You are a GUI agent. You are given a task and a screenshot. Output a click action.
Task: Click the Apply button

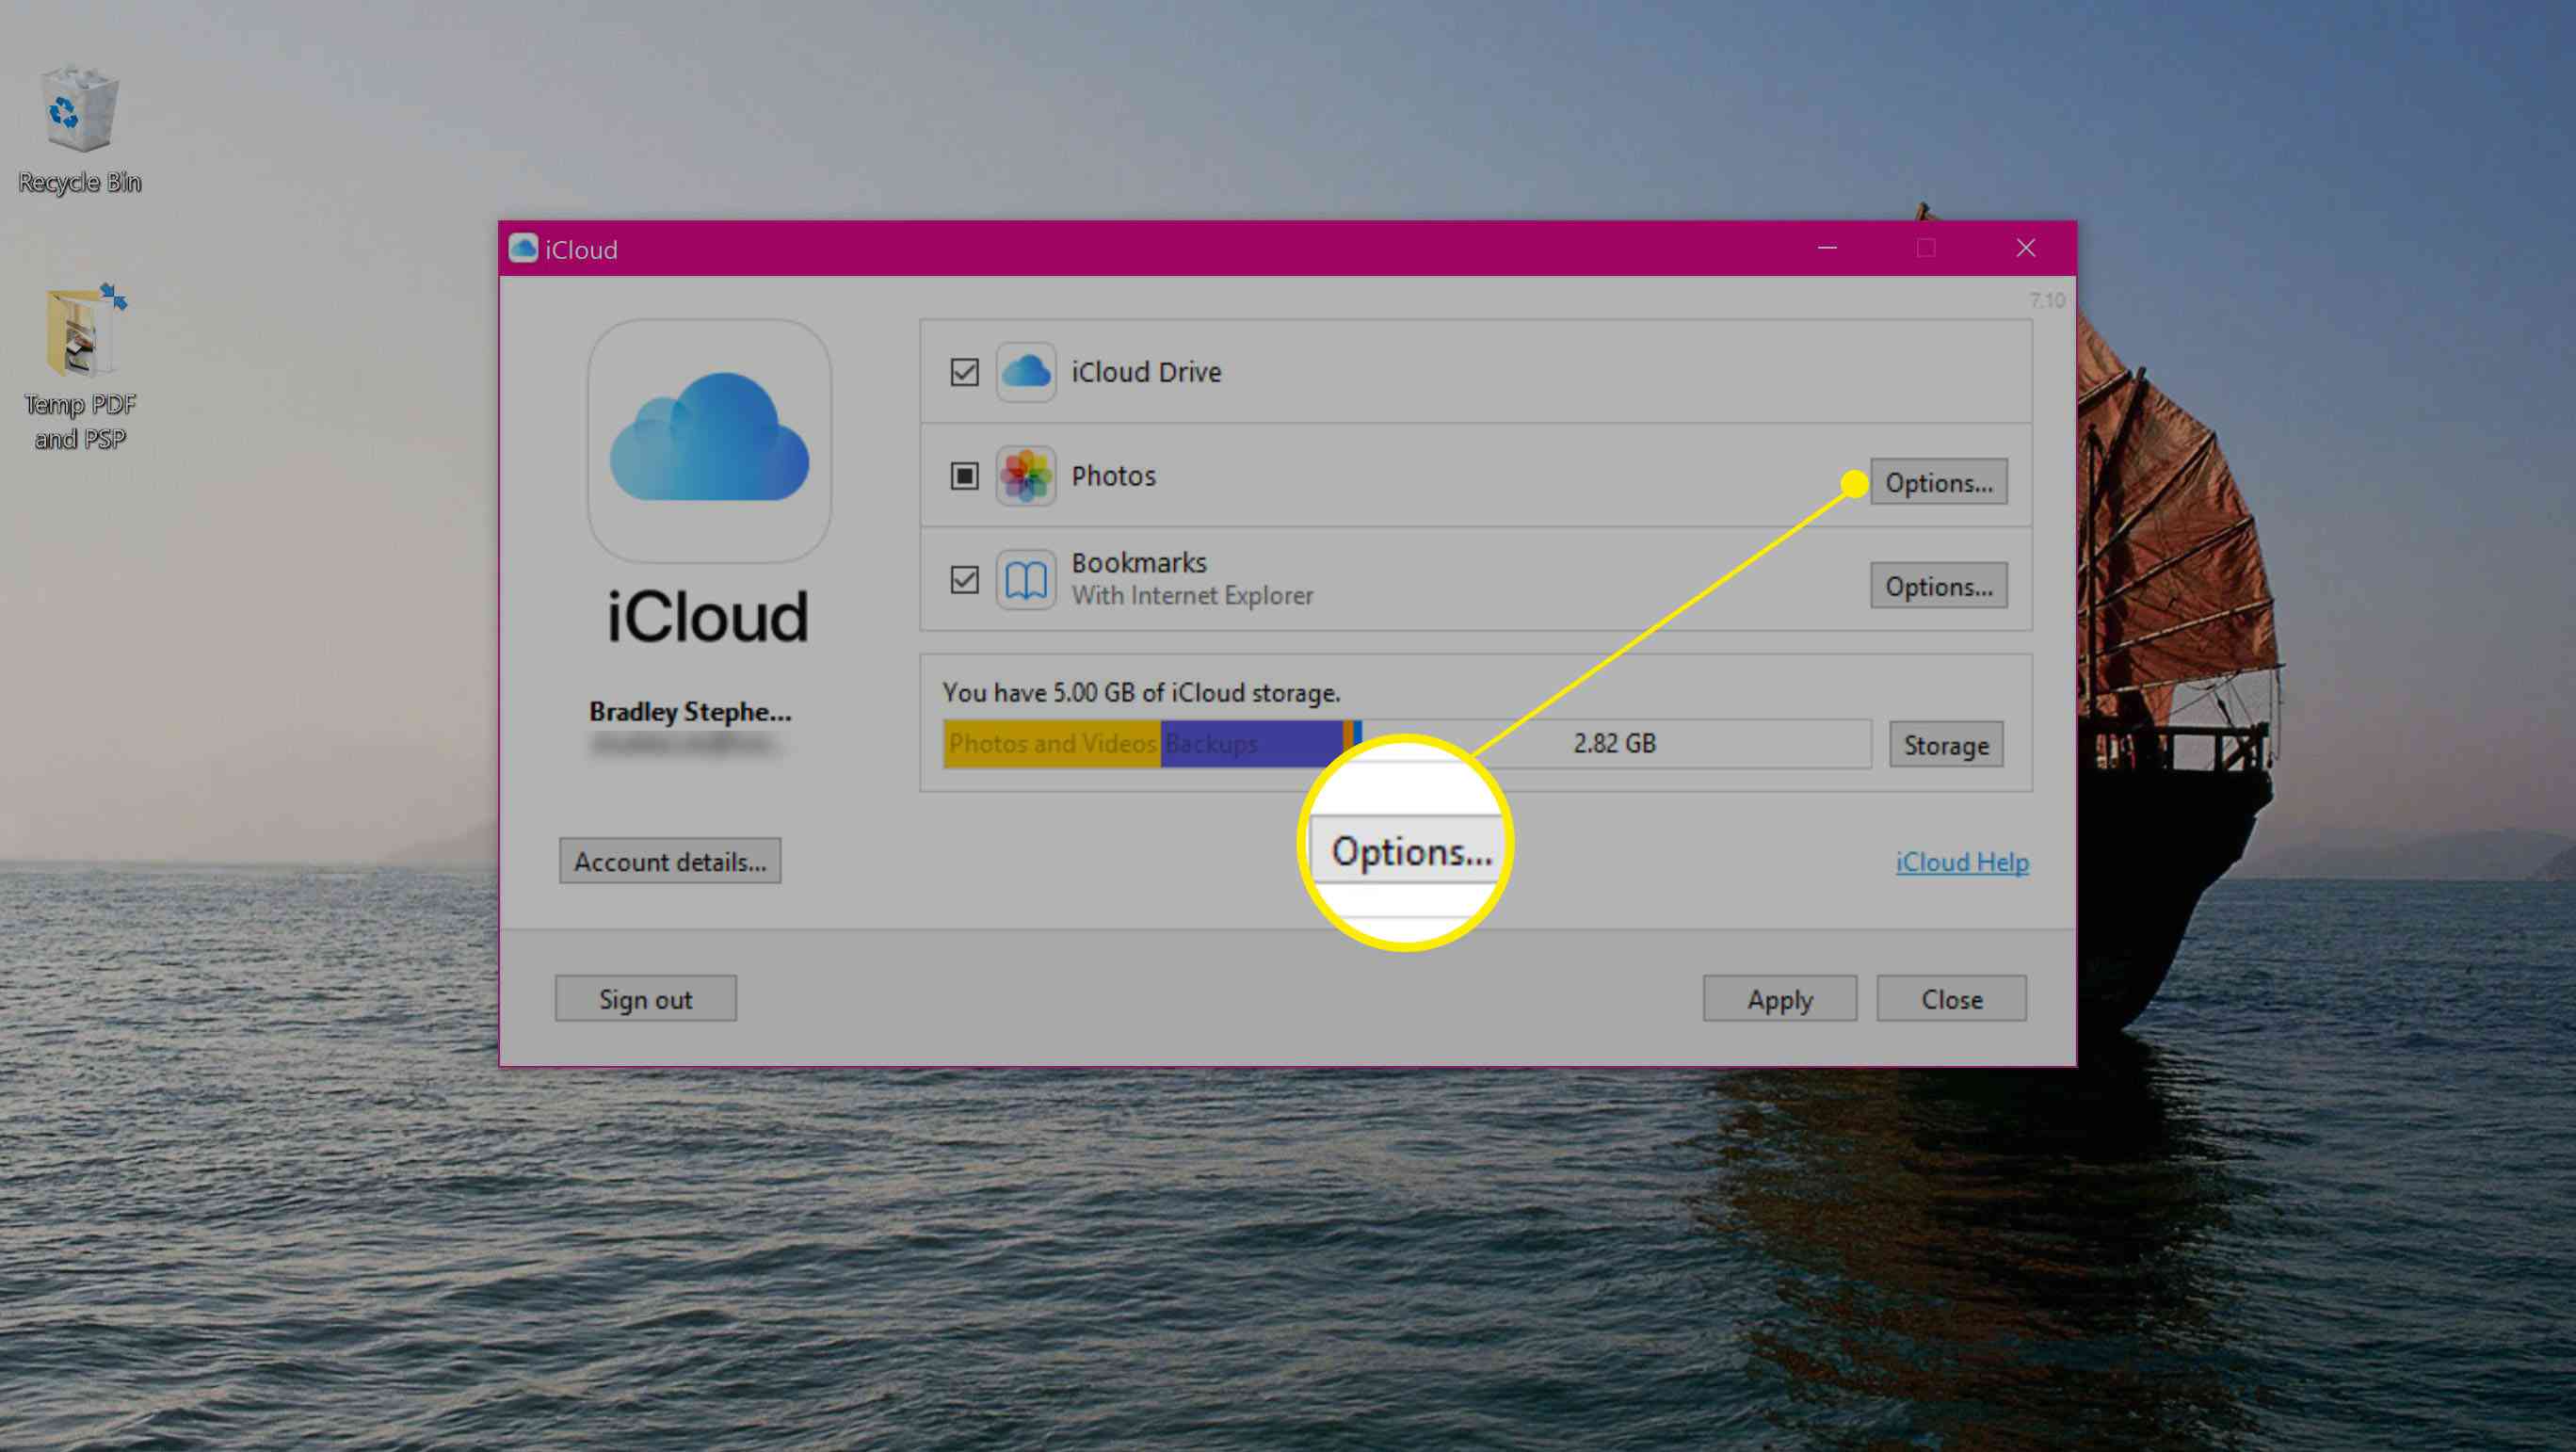click(1779, 999)
